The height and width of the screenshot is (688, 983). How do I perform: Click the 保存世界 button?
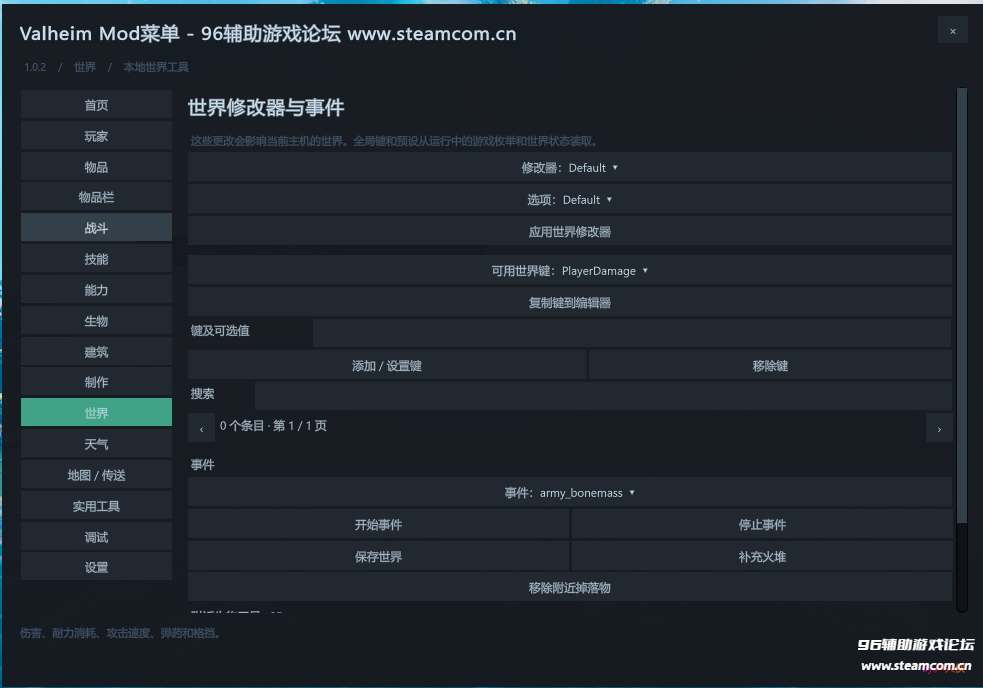click(378, 556)
